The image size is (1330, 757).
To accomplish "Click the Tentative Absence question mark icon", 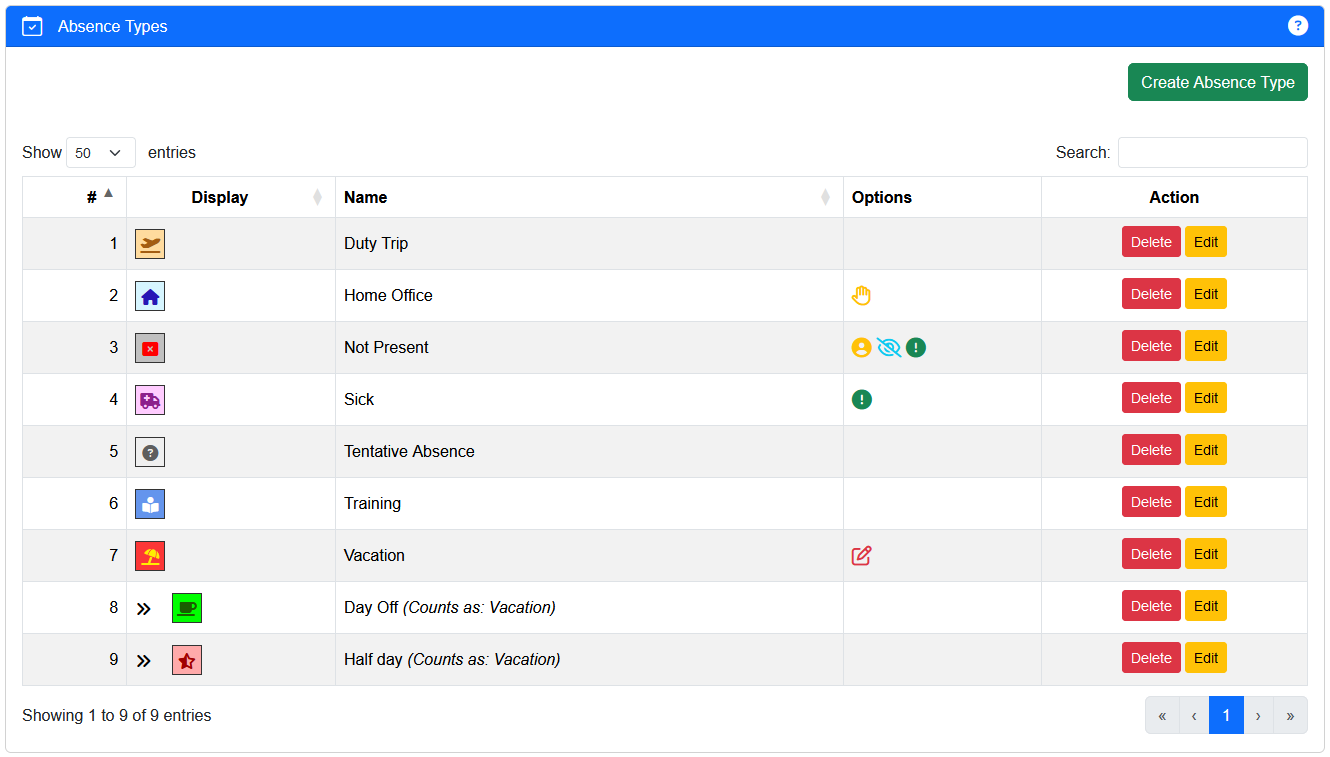I will coord(150,452).
